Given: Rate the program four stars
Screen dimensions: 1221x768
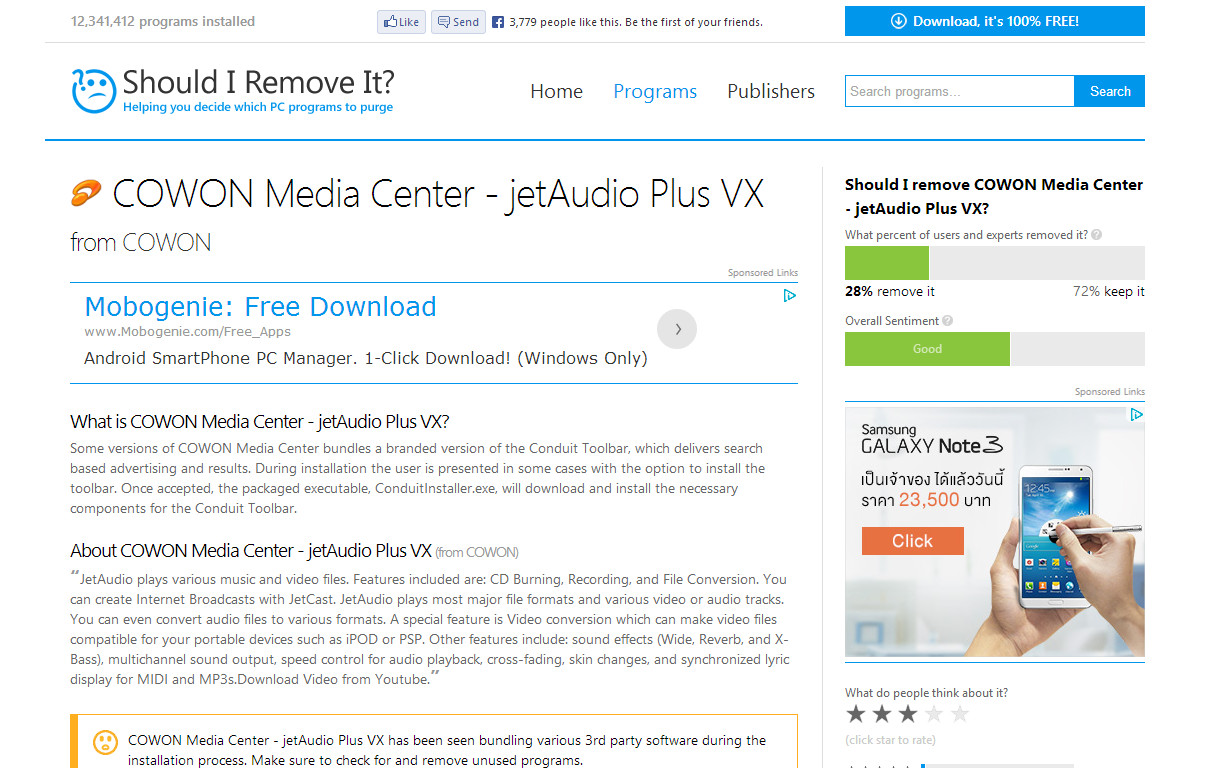Looking at the screenshot, I should 934,714.
